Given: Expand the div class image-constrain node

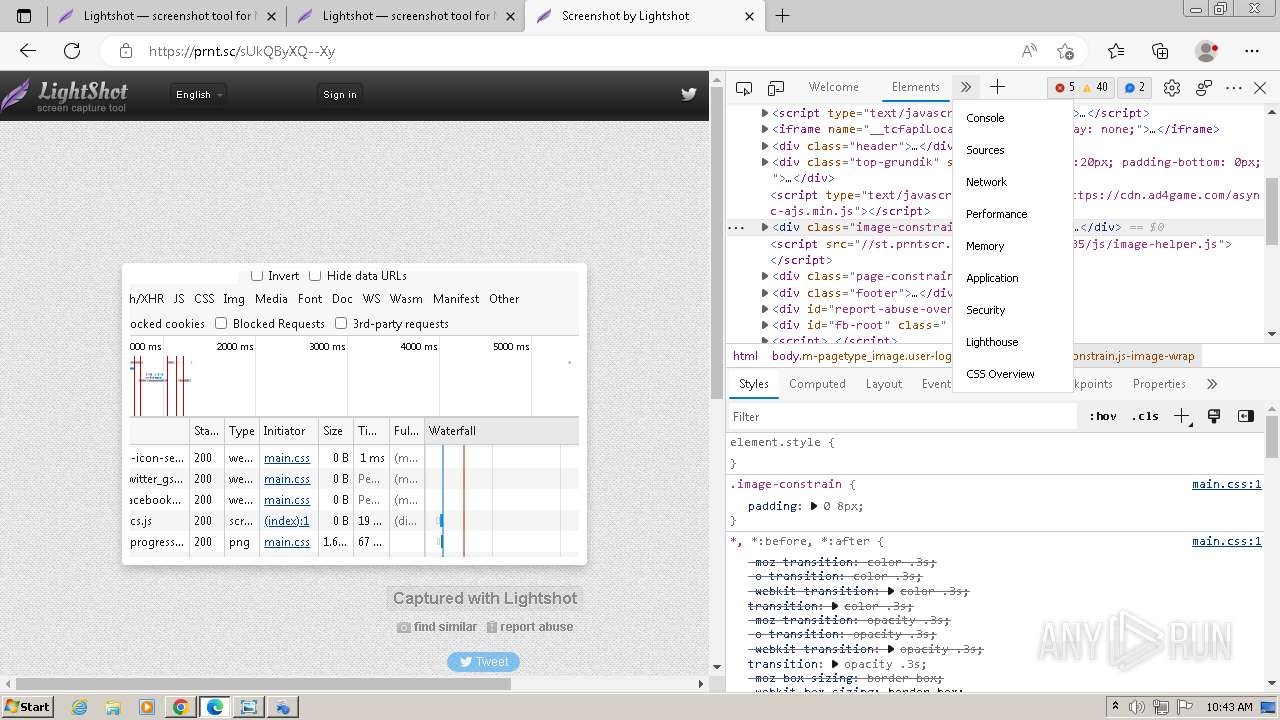Looking at the screenshot, I should (x=765, y=227).
